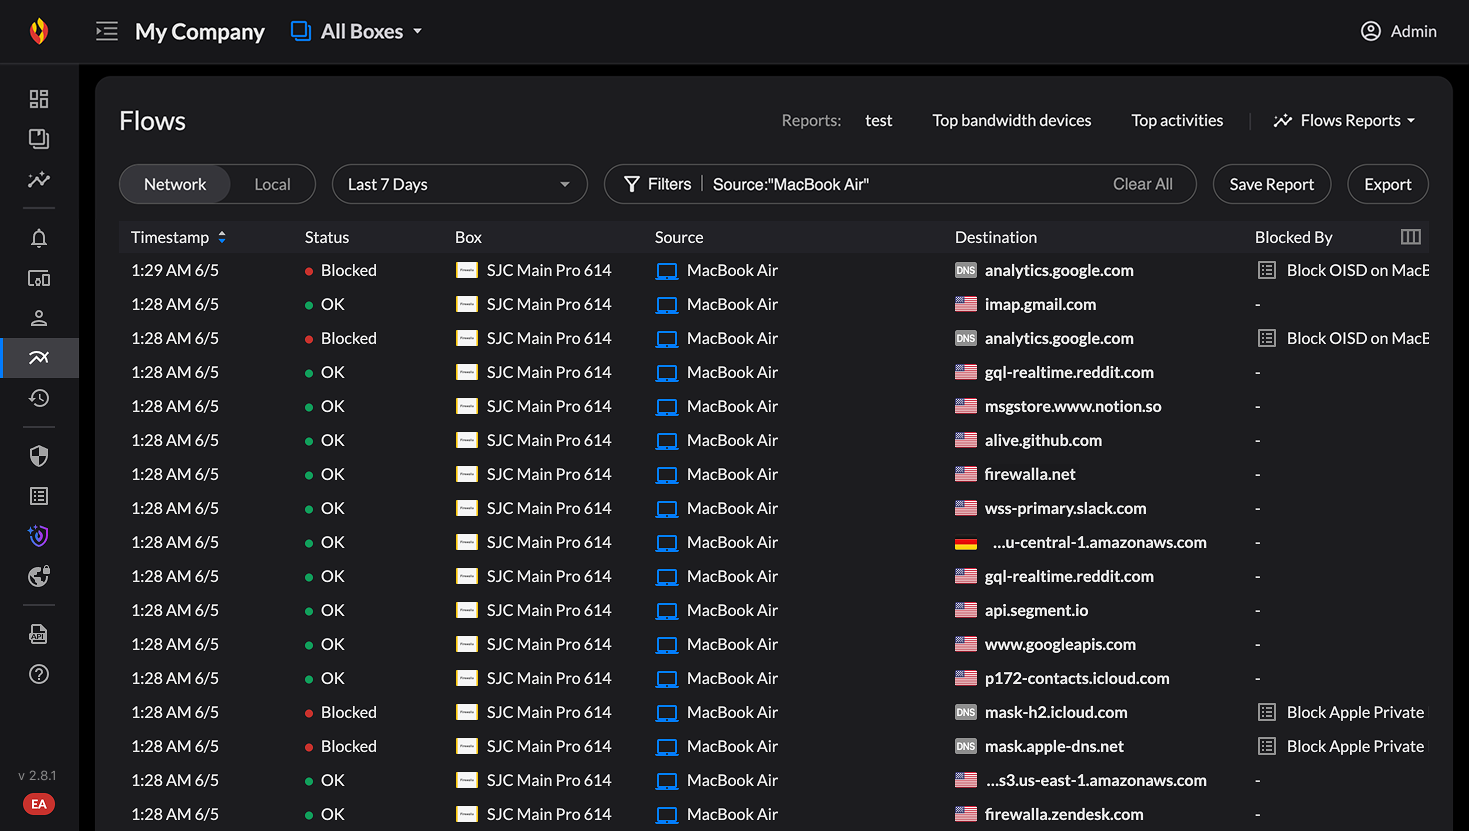This screenshot has width=1469, height=831.
Task: Sort by Timestamp column
Action: click(178, 237)
